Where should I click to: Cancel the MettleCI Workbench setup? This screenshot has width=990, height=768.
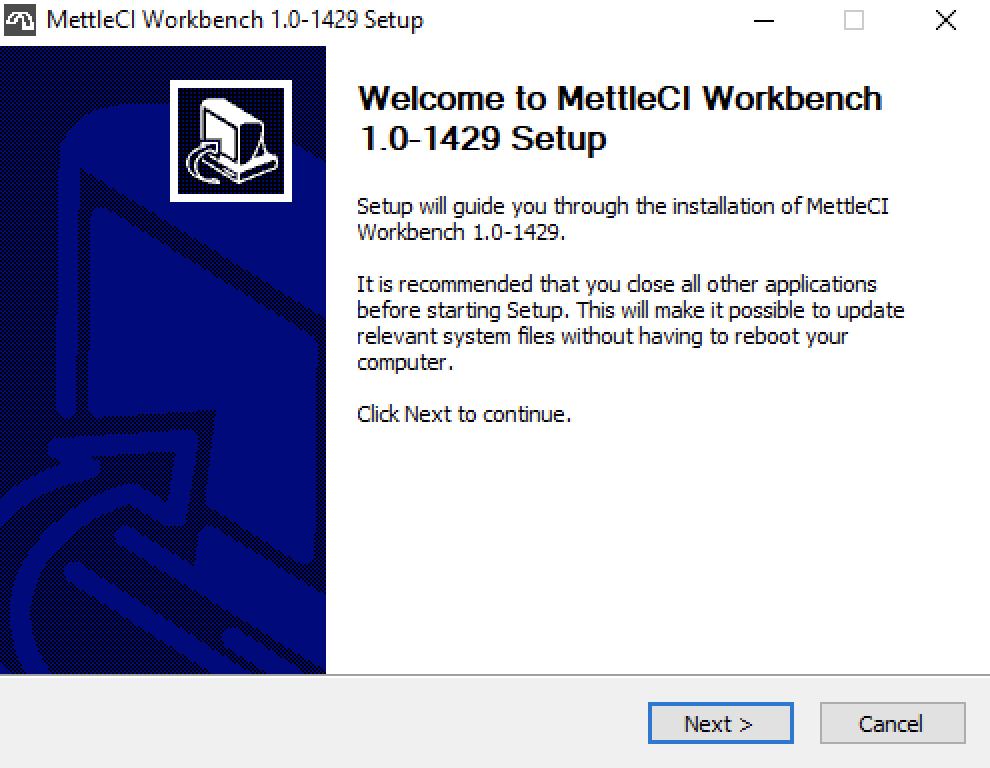click(x=891, y=723)
